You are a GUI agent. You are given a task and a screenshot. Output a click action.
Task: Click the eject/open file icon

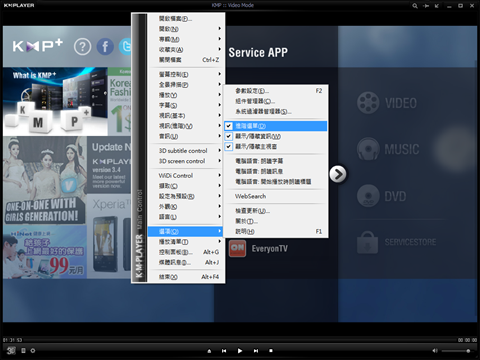209,351
